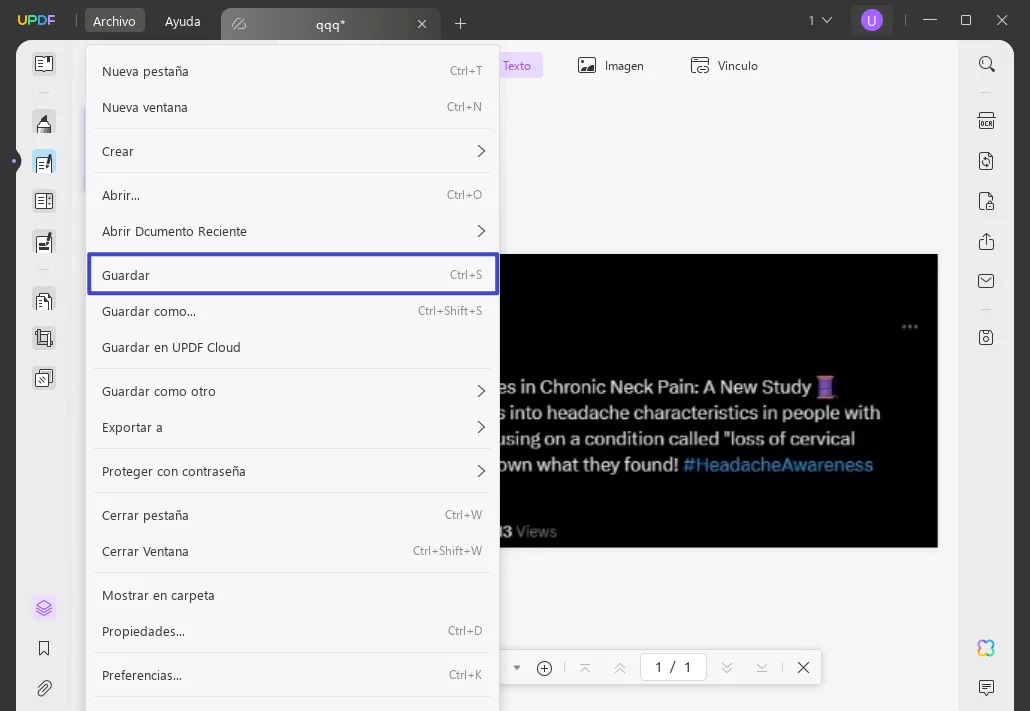This screenshot has height=711, width=1030.
Task: Open the Reader mode icon in left sidebar
Action: coord(44,64)
